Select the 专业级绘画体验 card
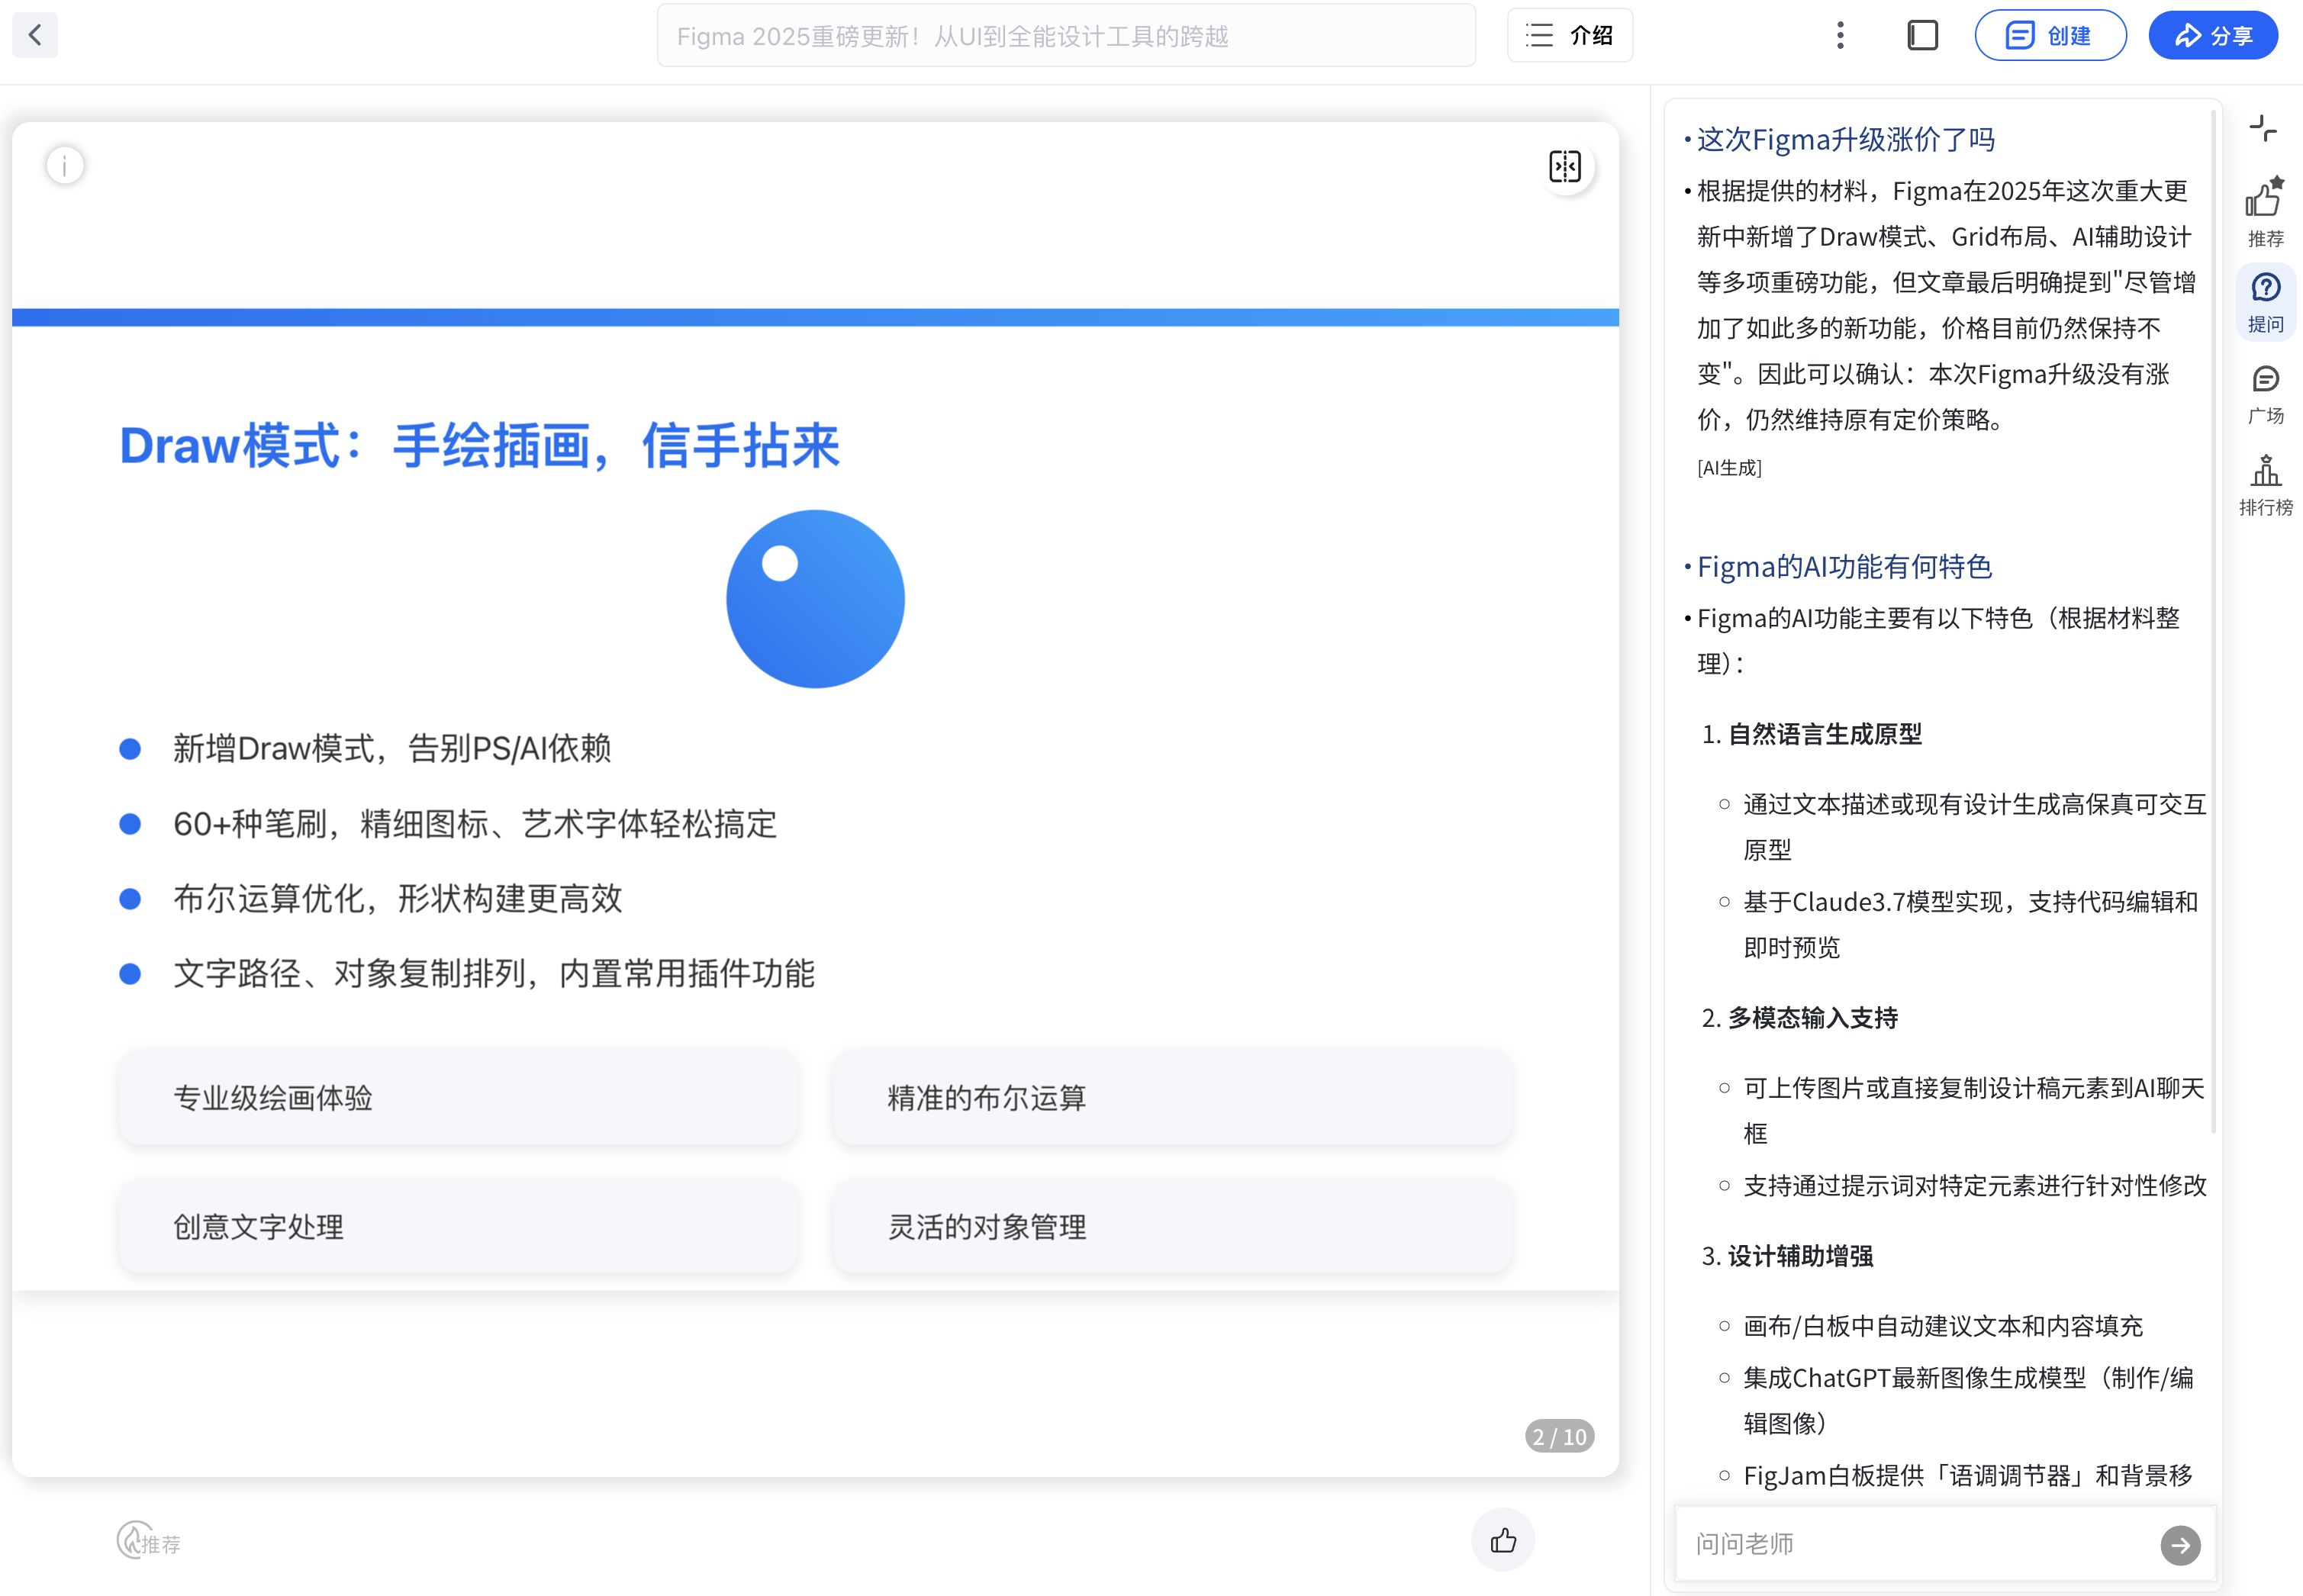 coord(458,1097)
